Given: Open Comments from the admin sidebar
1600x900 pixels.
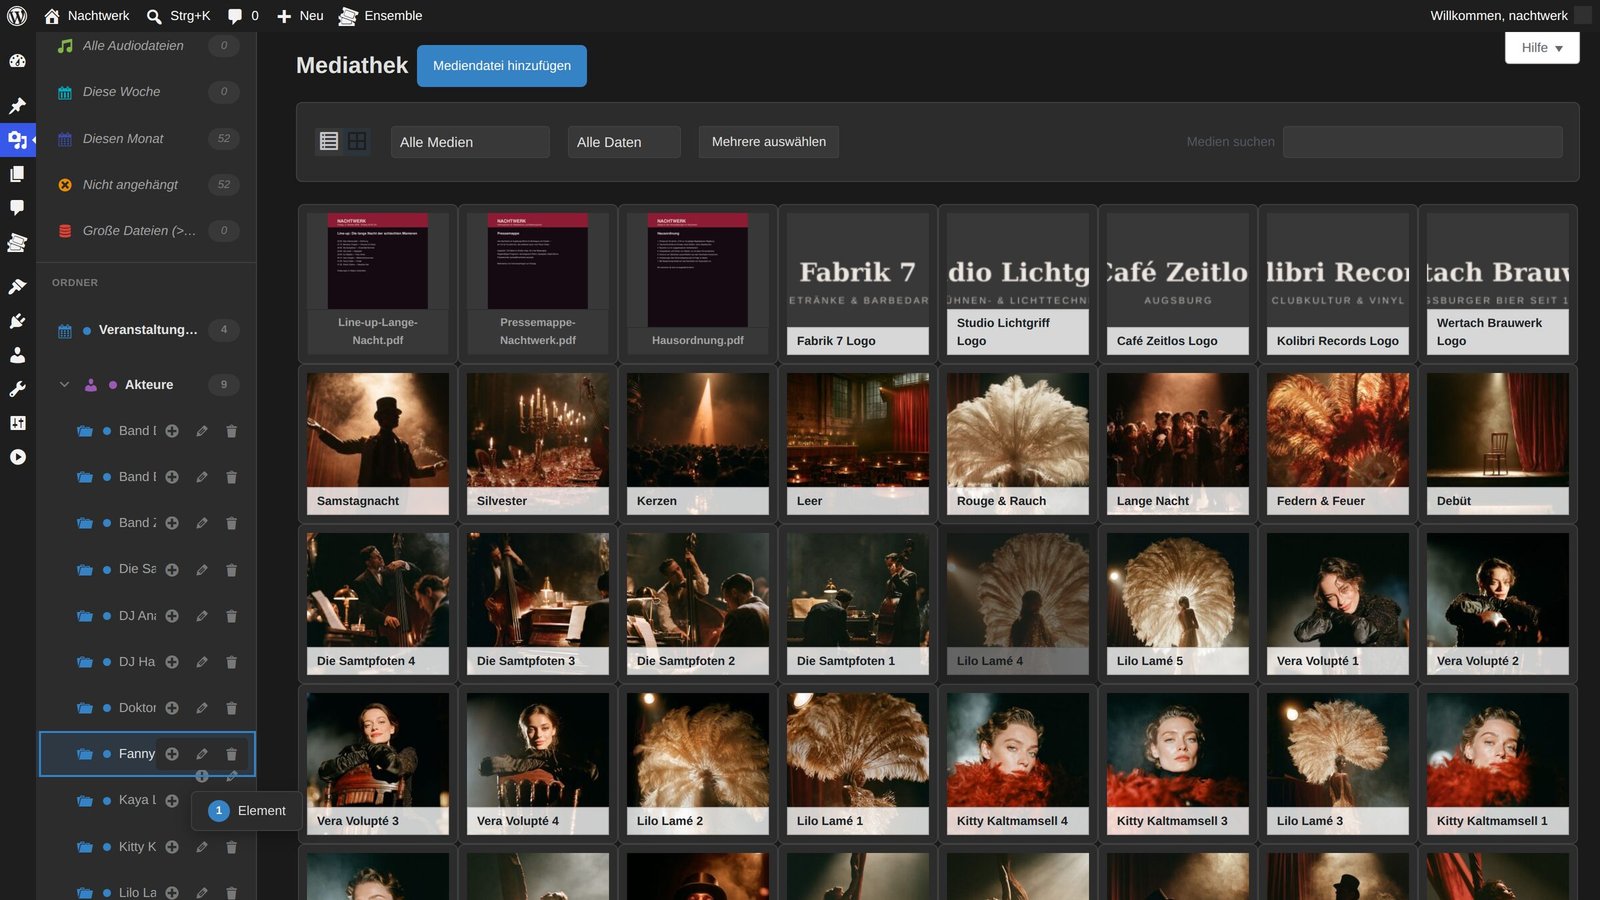Looking at the screenshot, I should (17, 208).
